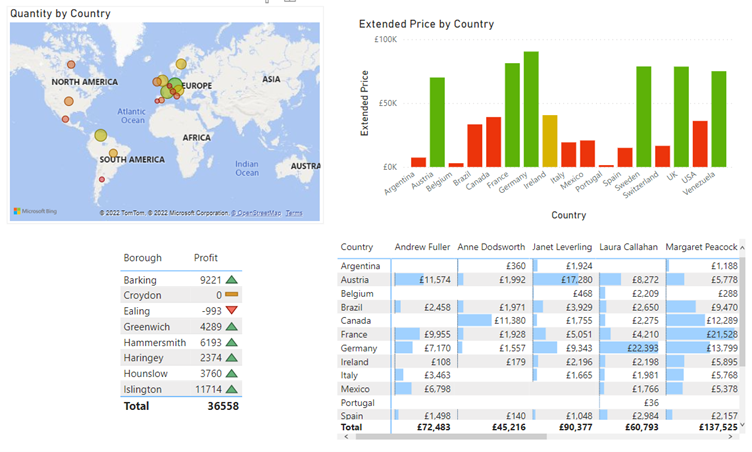Click the green up-triangle icon for Hounslow

pos(232,374)
